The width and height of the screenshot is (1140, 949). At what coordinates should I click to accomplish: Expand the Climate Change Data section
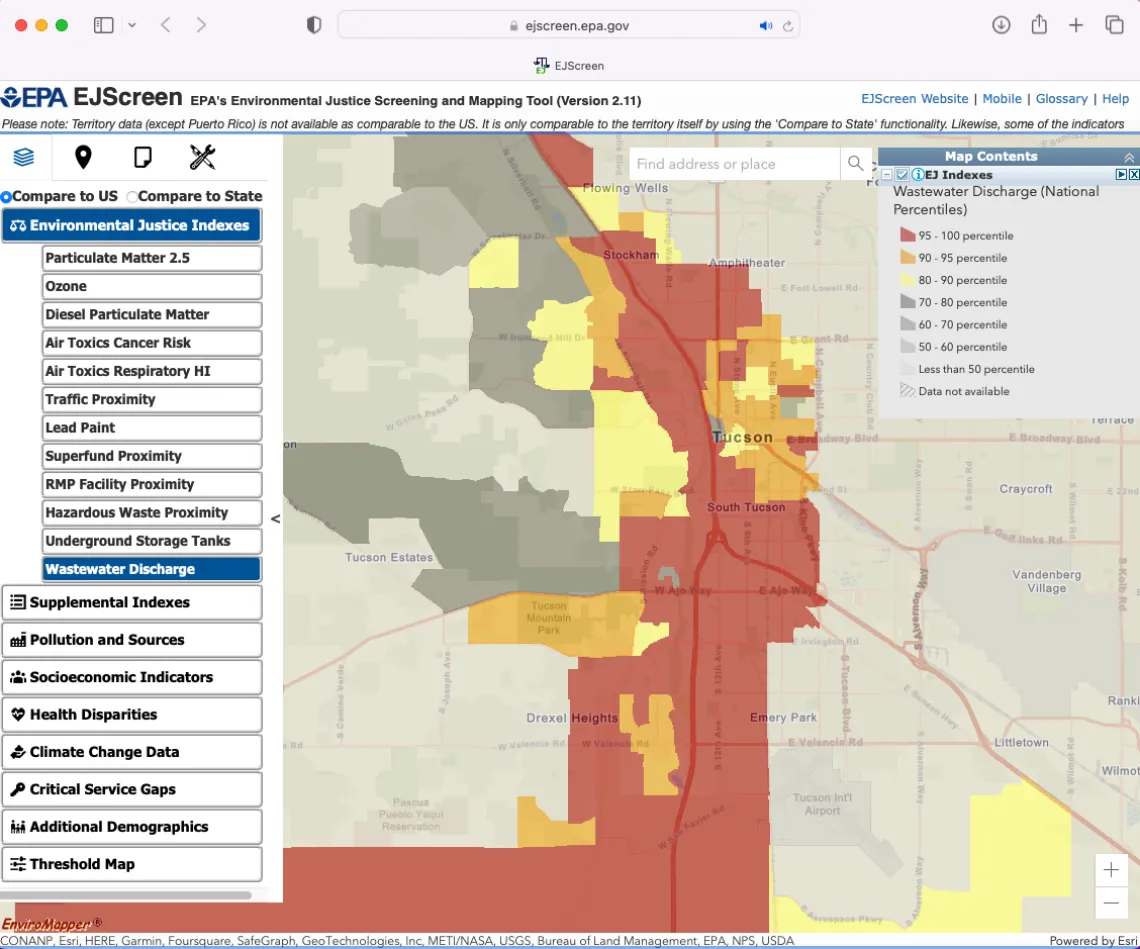pyautogui.click(x=132, y=752)
